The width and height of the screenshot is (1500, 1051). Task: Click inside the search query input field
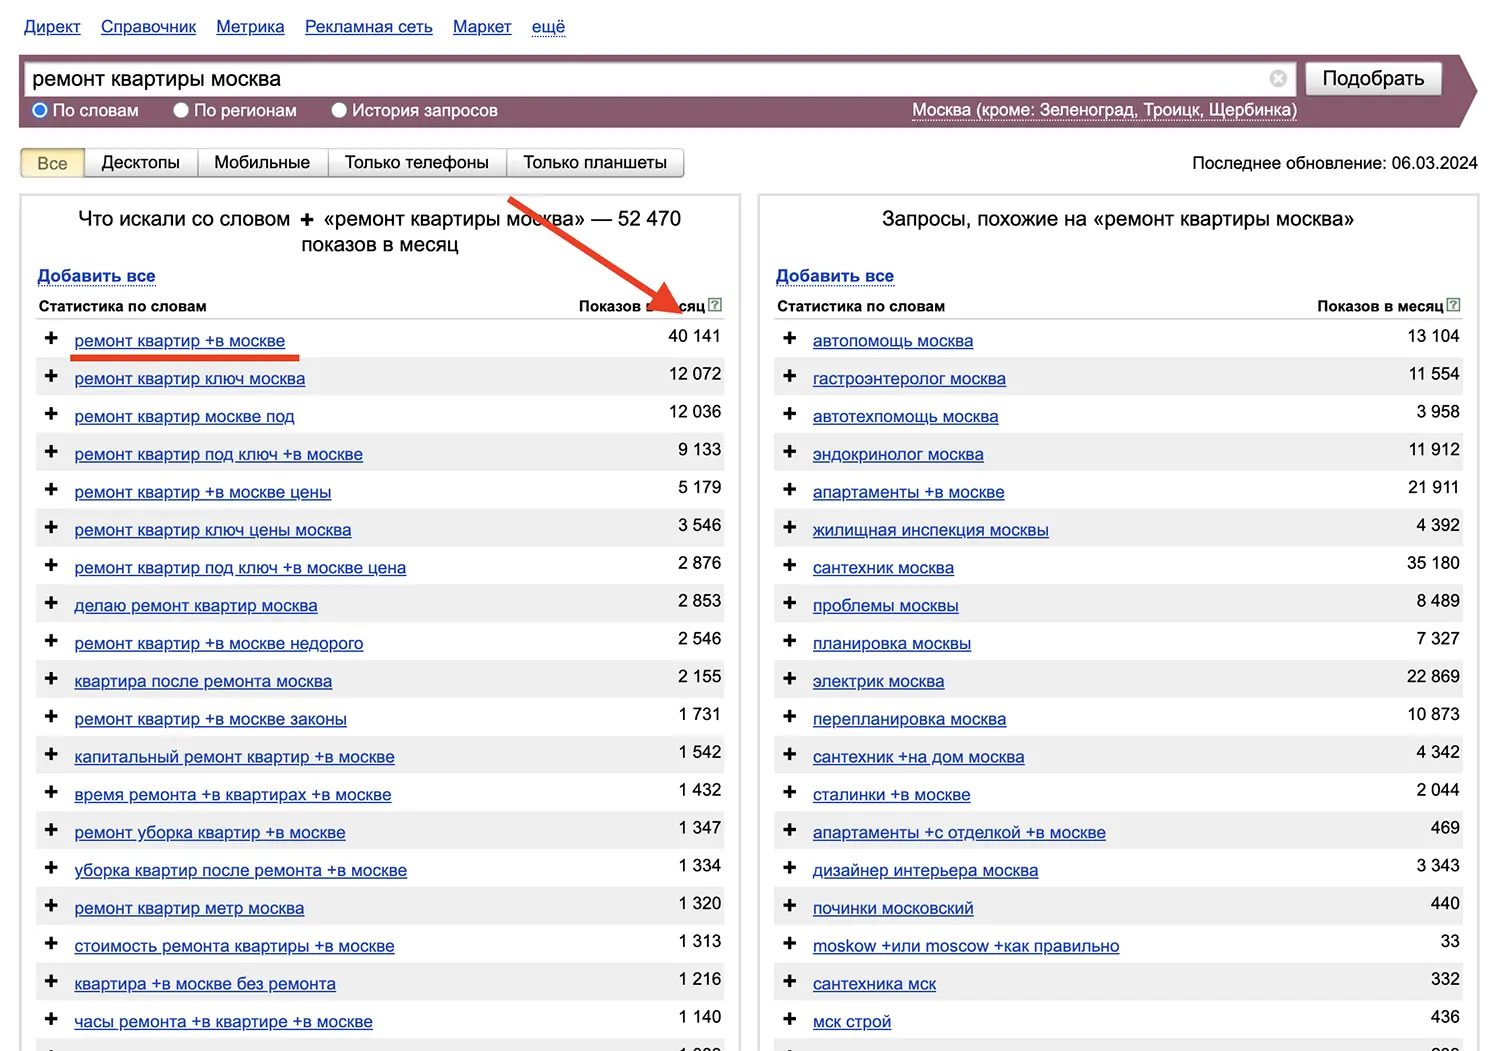click(x=600, y=78)
